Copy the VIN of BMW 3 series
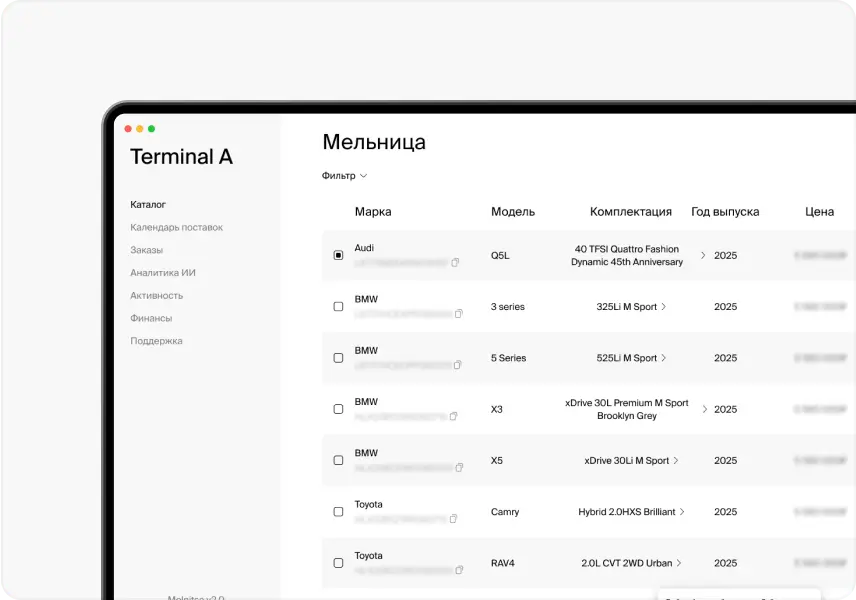856x600 pixels. [x=459, y=314]
